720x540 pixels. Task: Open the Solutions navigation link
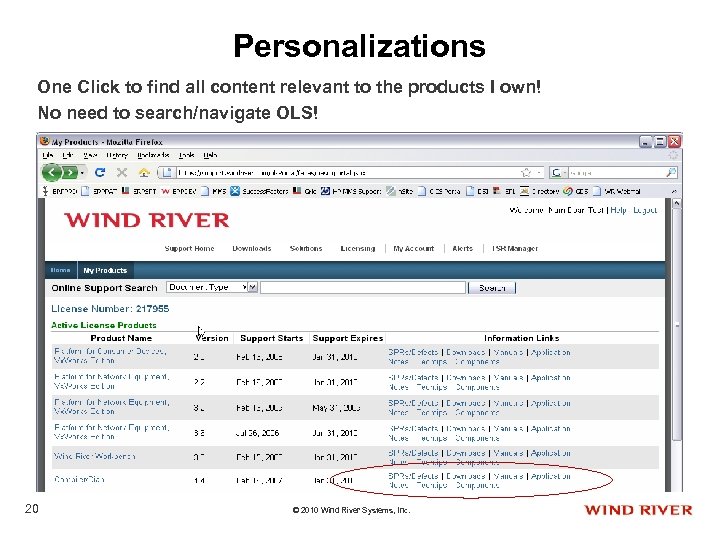coord(306,248)
